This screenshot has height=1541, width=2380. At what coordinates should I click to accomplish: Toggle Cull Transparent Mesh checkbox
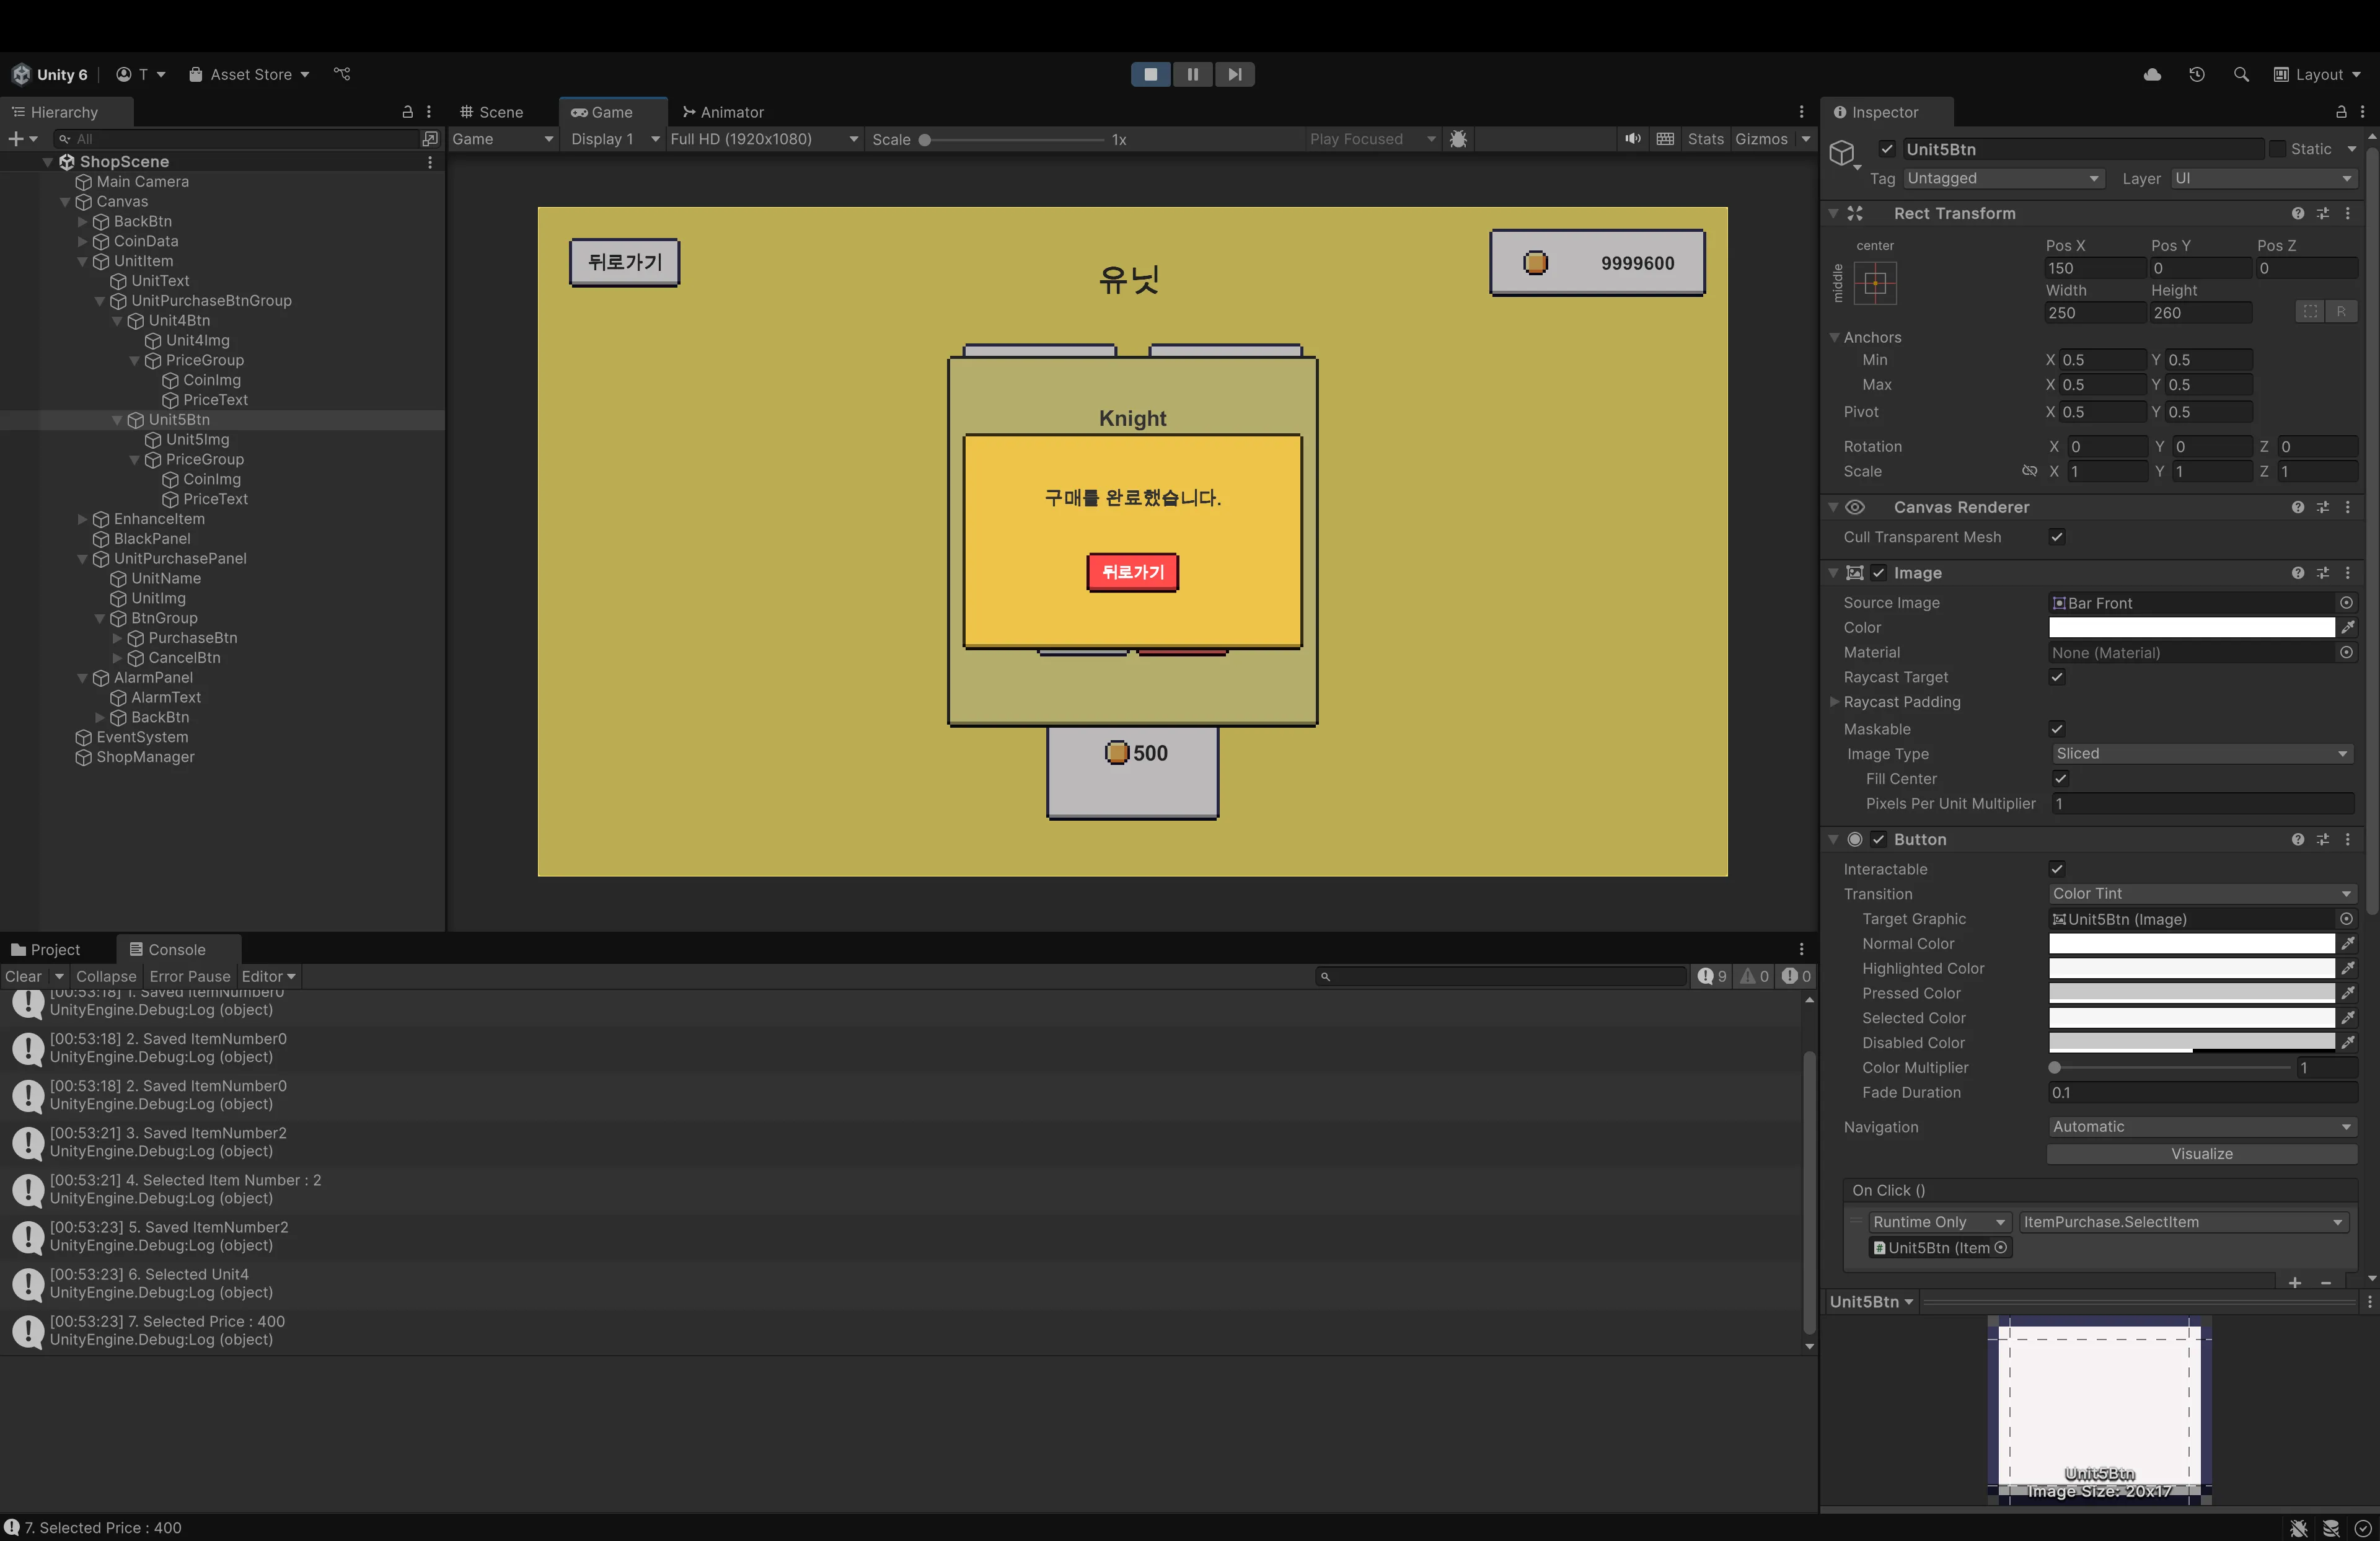point(2056,537)
